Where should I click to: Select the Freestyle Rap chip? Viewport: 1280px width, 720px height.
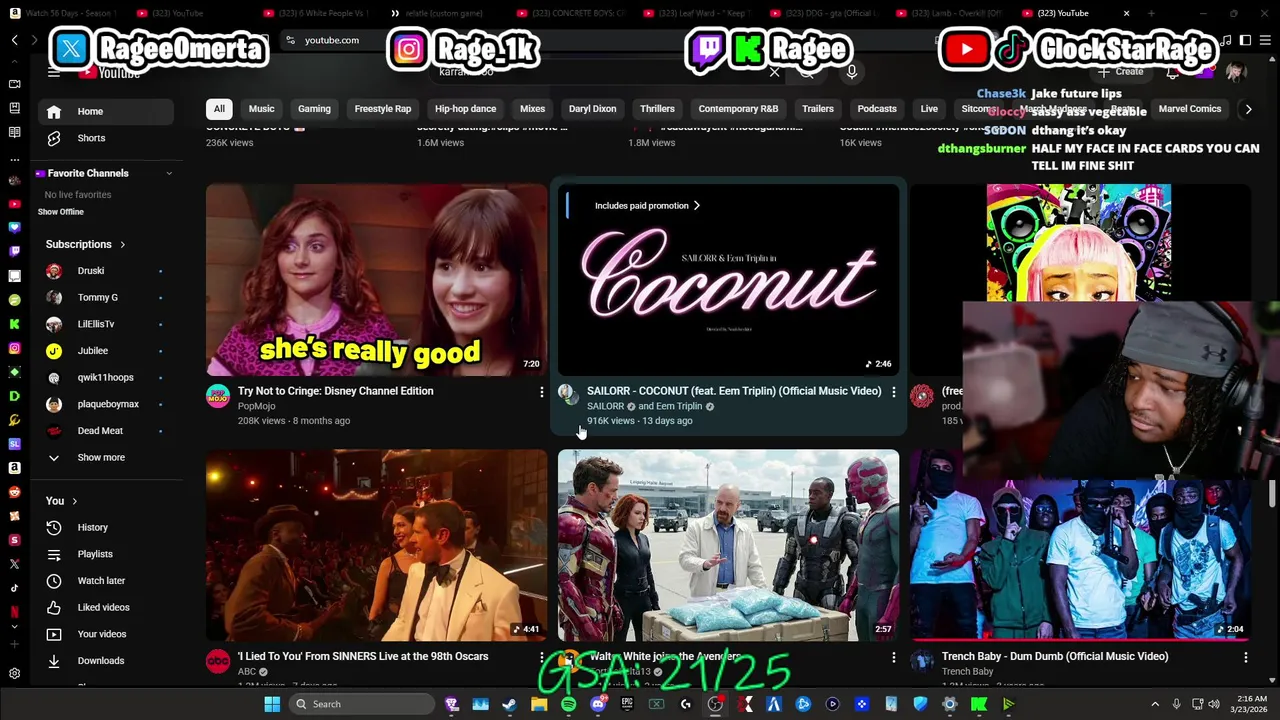pyautogui.click(x=383, y=109)
